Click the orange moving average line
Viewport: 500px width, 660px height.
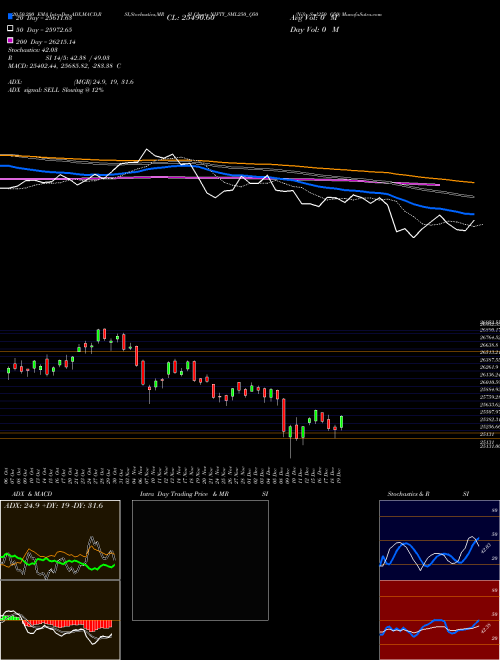tap(269, 165)
